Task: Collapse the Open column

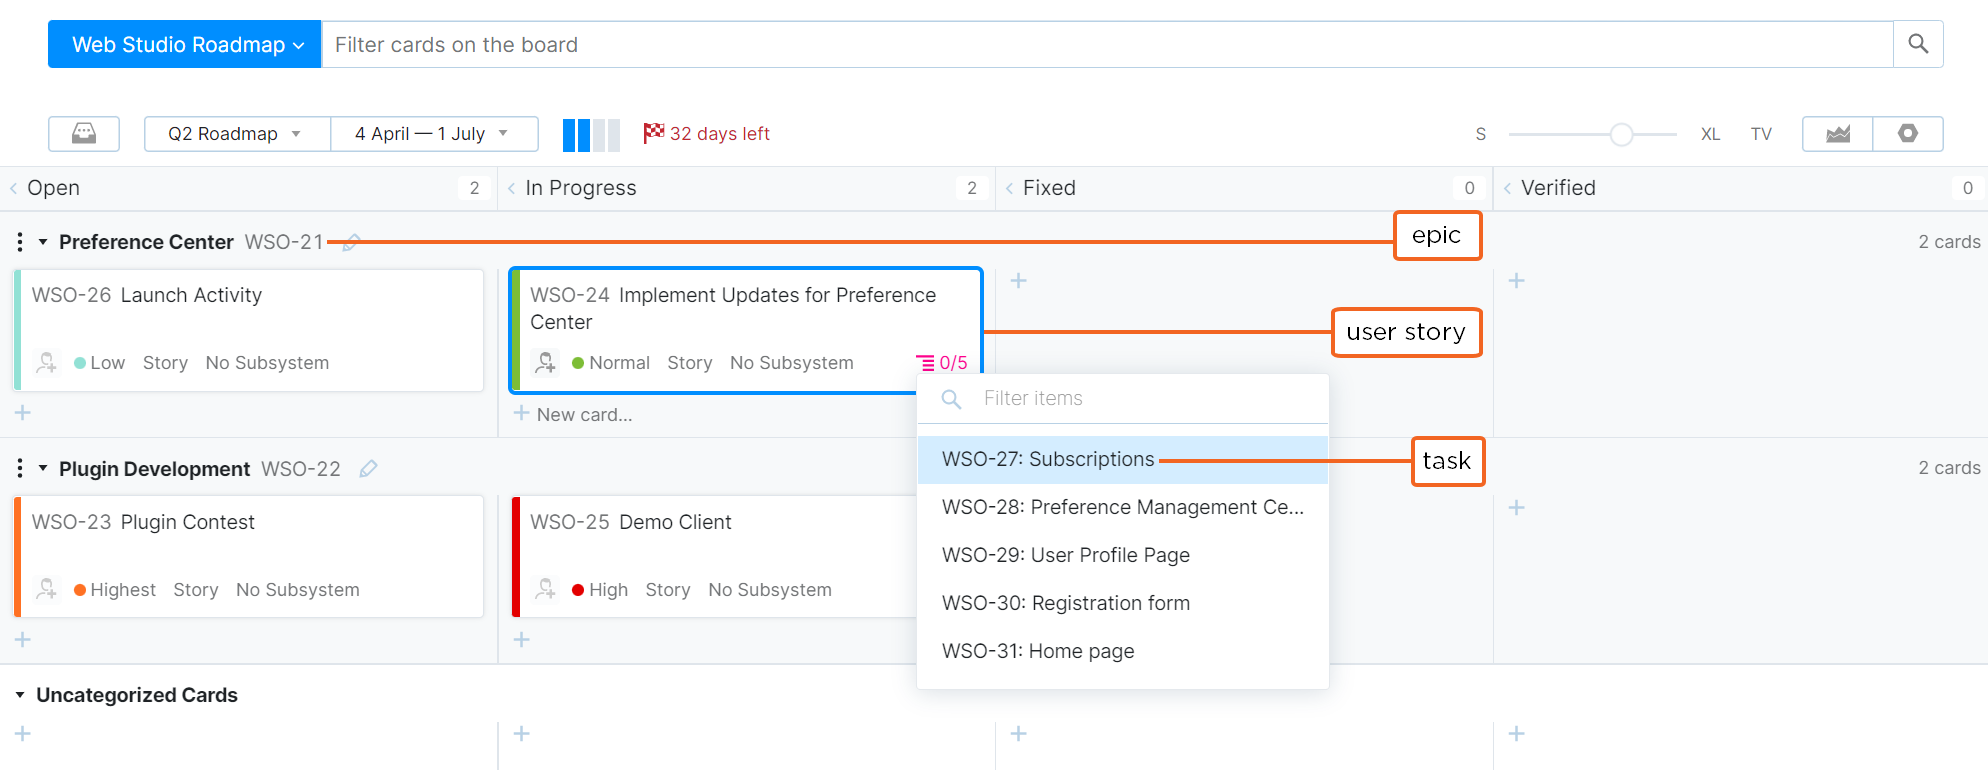Action: coord(14,188)
